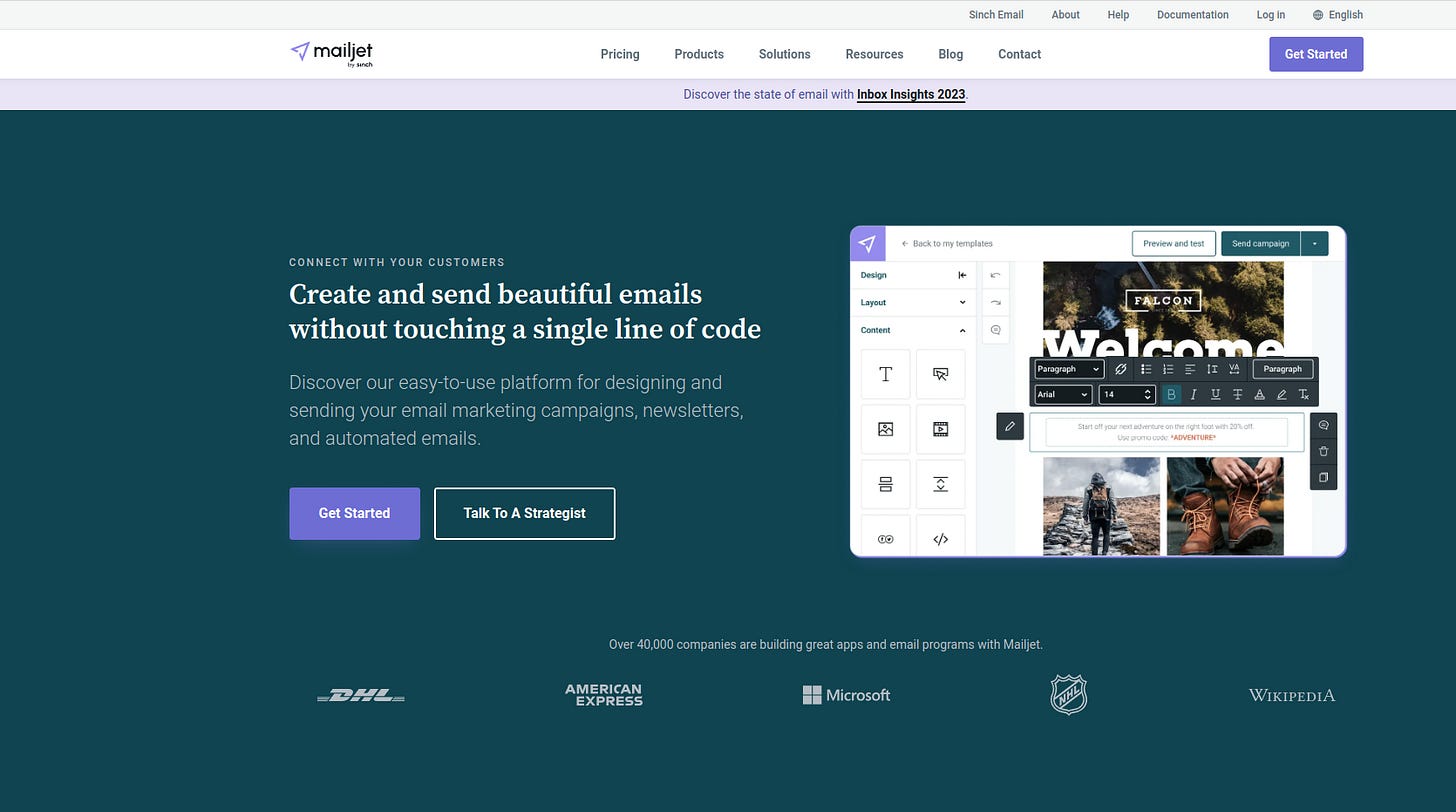
Task: Click the purple paper-plane icon in the editor preview
Action: point(867,243)
